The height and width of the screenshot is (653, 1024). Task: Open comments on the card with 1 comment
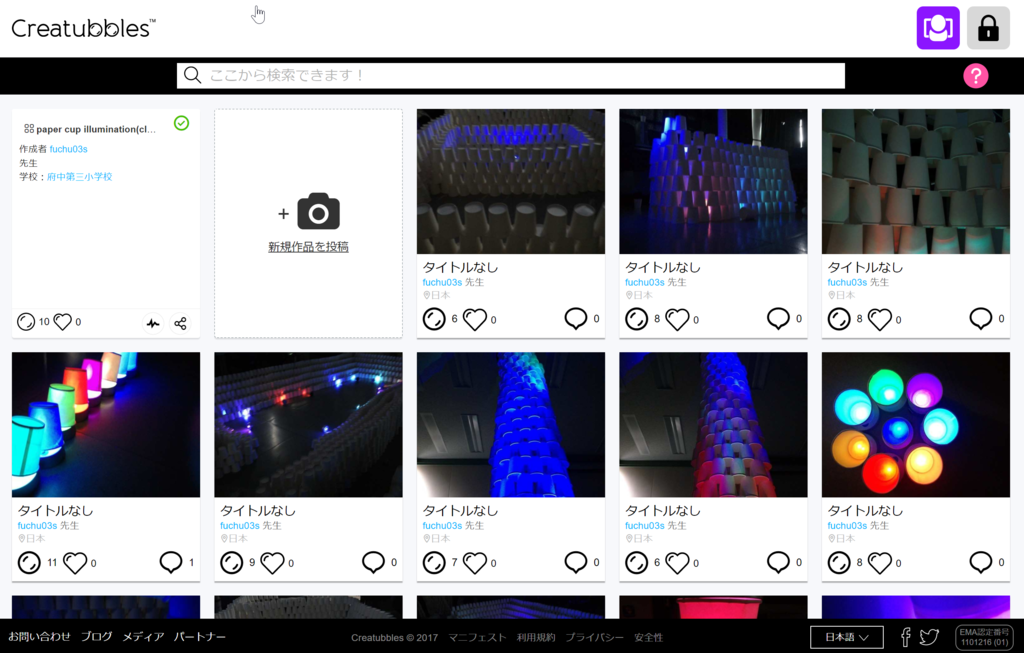click(x=171, y=562)
